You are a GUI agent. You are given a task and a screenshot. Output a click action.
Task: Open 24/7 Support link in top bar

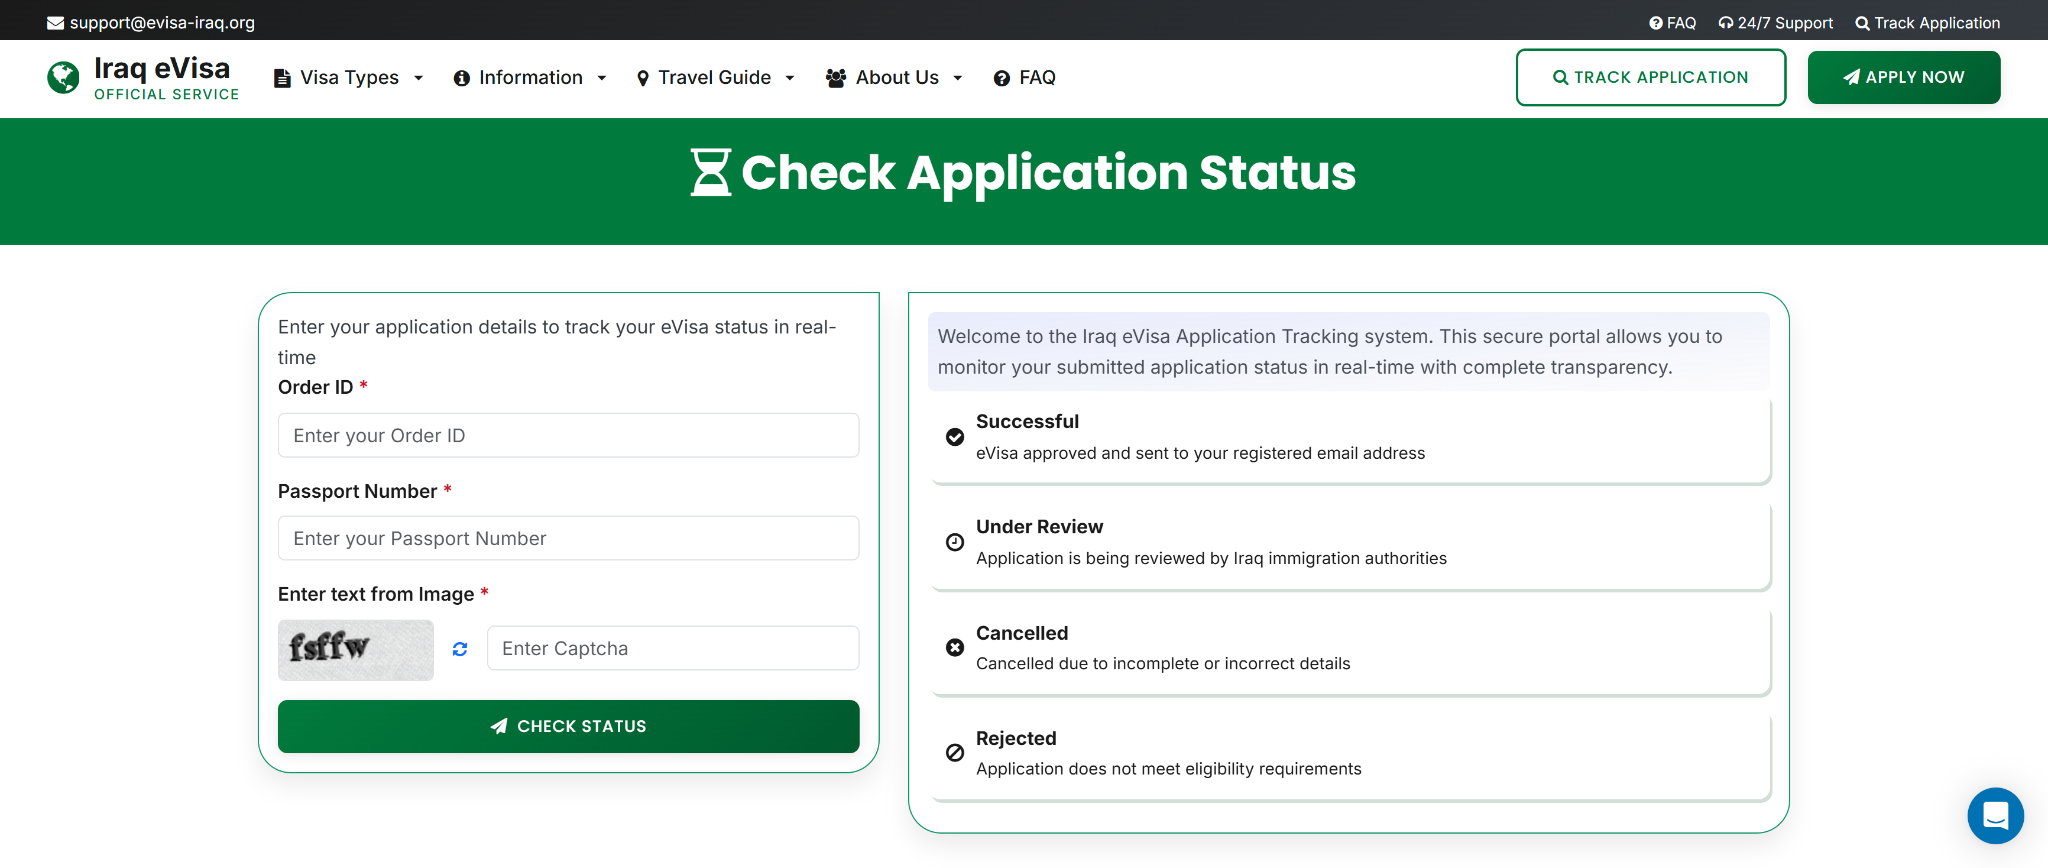click(x=1775, y=23)
